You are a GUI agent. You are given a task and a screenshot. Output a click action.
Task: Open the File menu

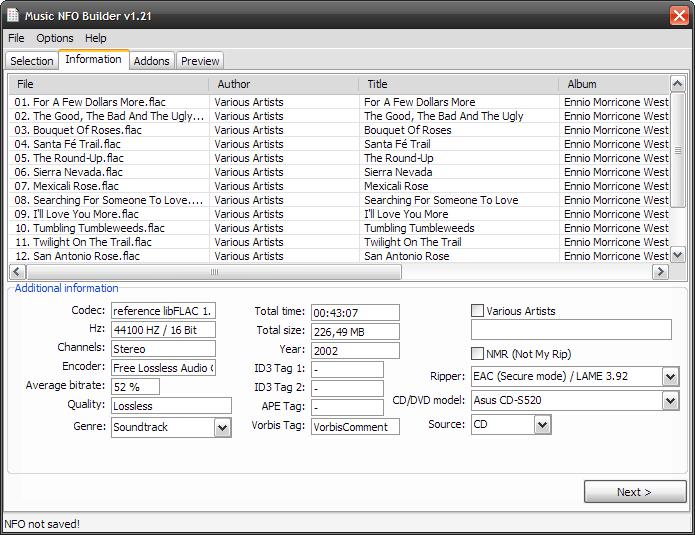tap(16, 38)
